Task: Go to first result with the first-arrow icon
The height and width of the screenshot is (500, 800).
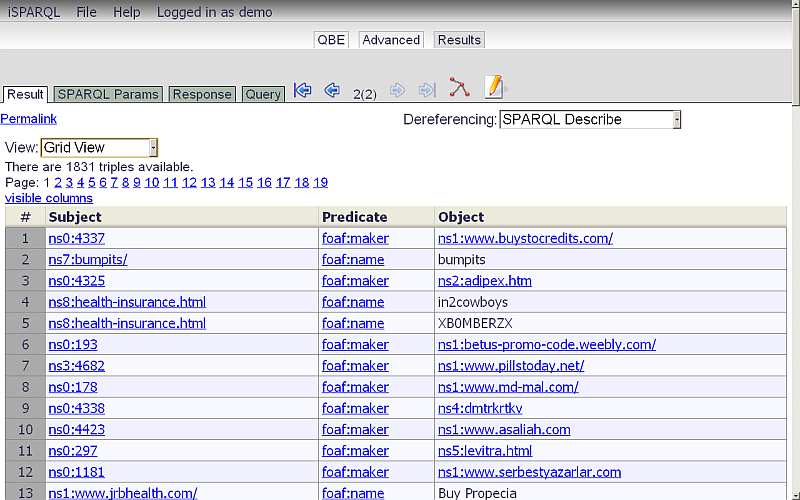Action: pos(303,90)
